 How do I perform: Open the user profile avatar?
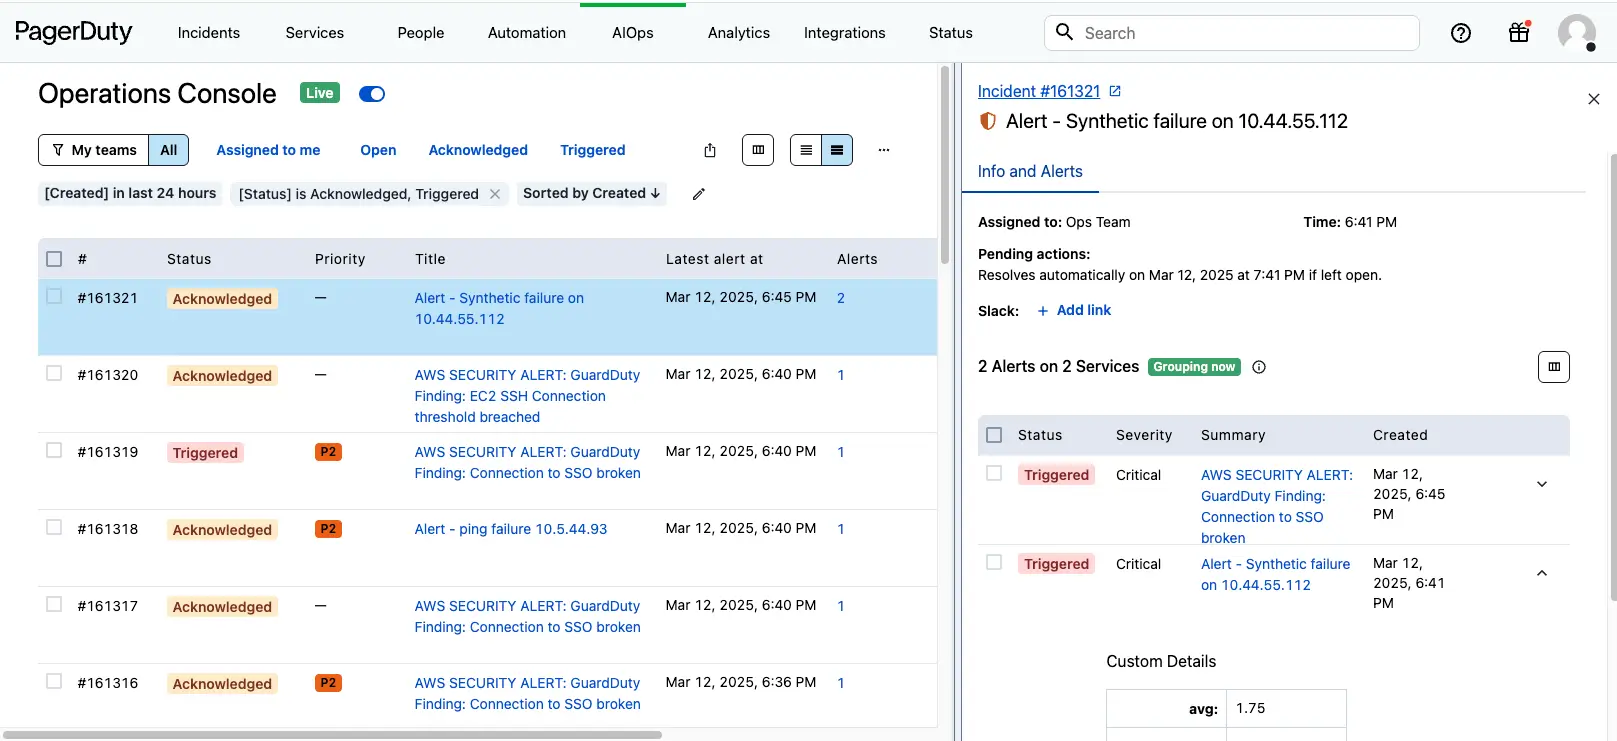(1577, 33)
